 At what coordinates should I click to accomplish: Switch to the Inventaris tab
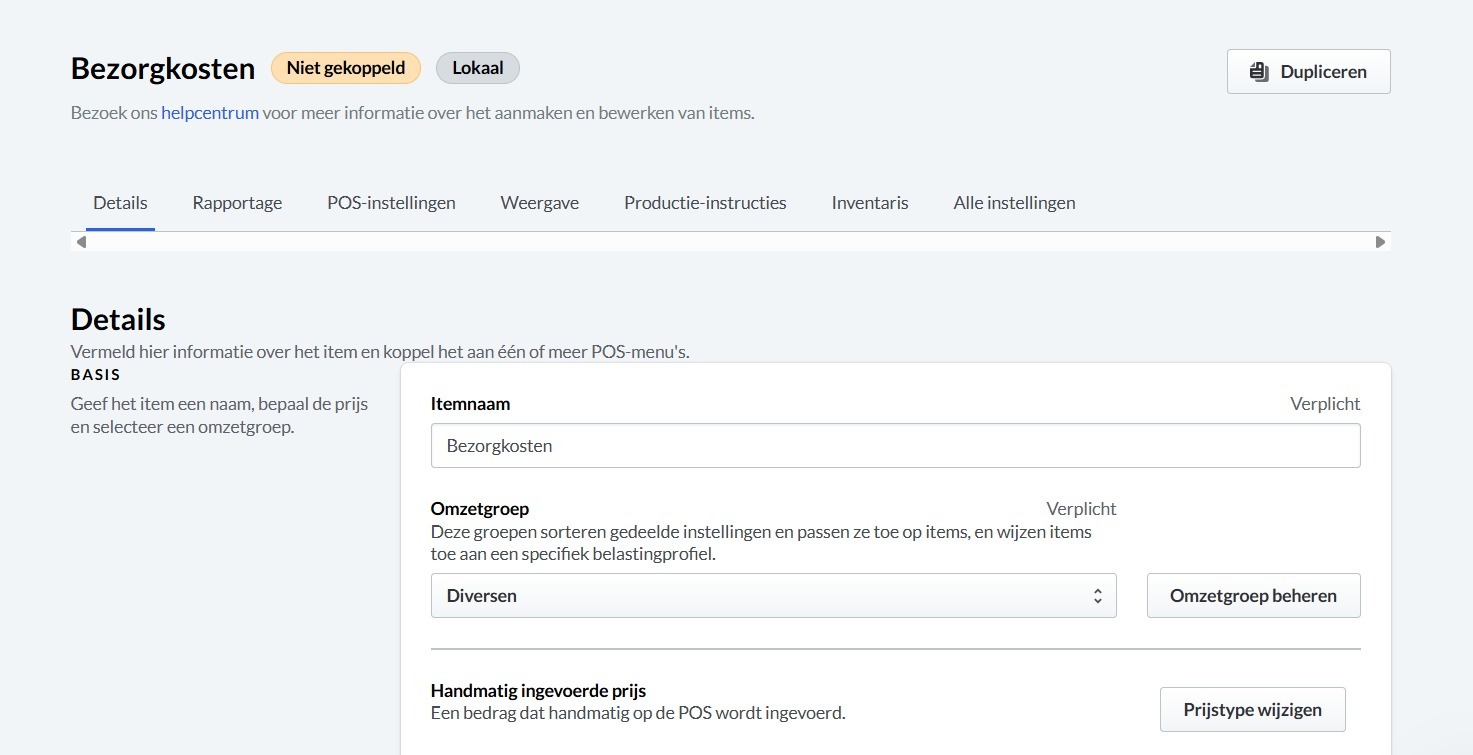point(870,203)
